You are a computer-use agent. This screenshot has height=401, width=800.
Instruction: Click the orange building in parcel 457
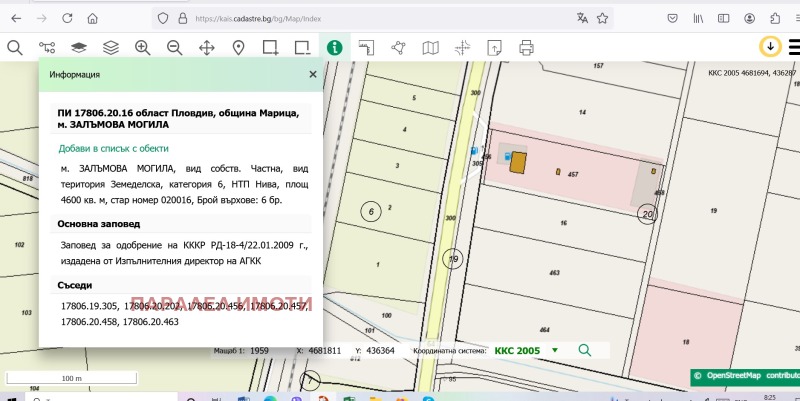[518, 162]
